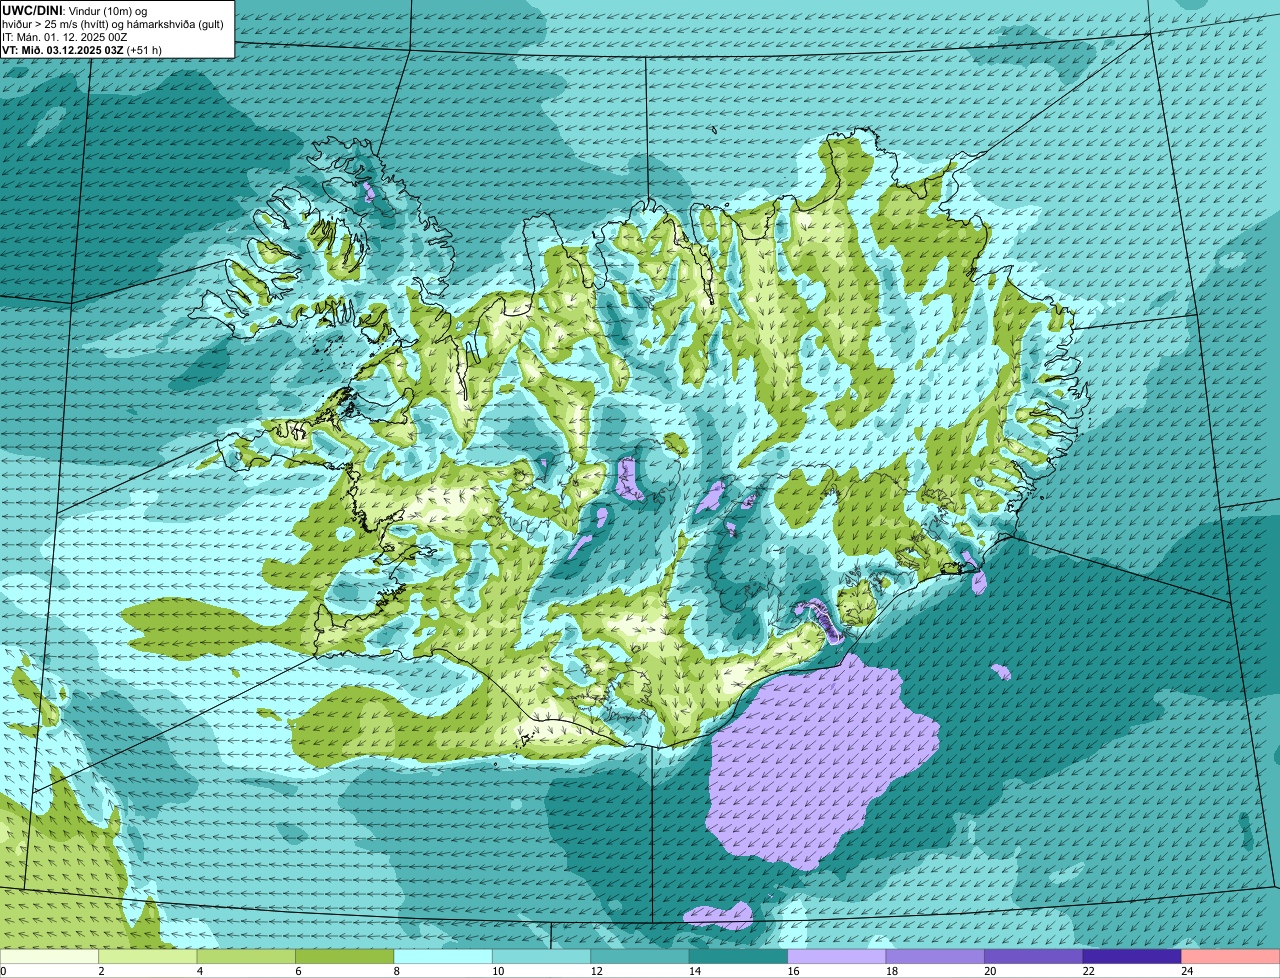Choose the 22–24 m/s dark indigo swatch
This screenshot has height=978, width=1280.
coord(1133,957)
